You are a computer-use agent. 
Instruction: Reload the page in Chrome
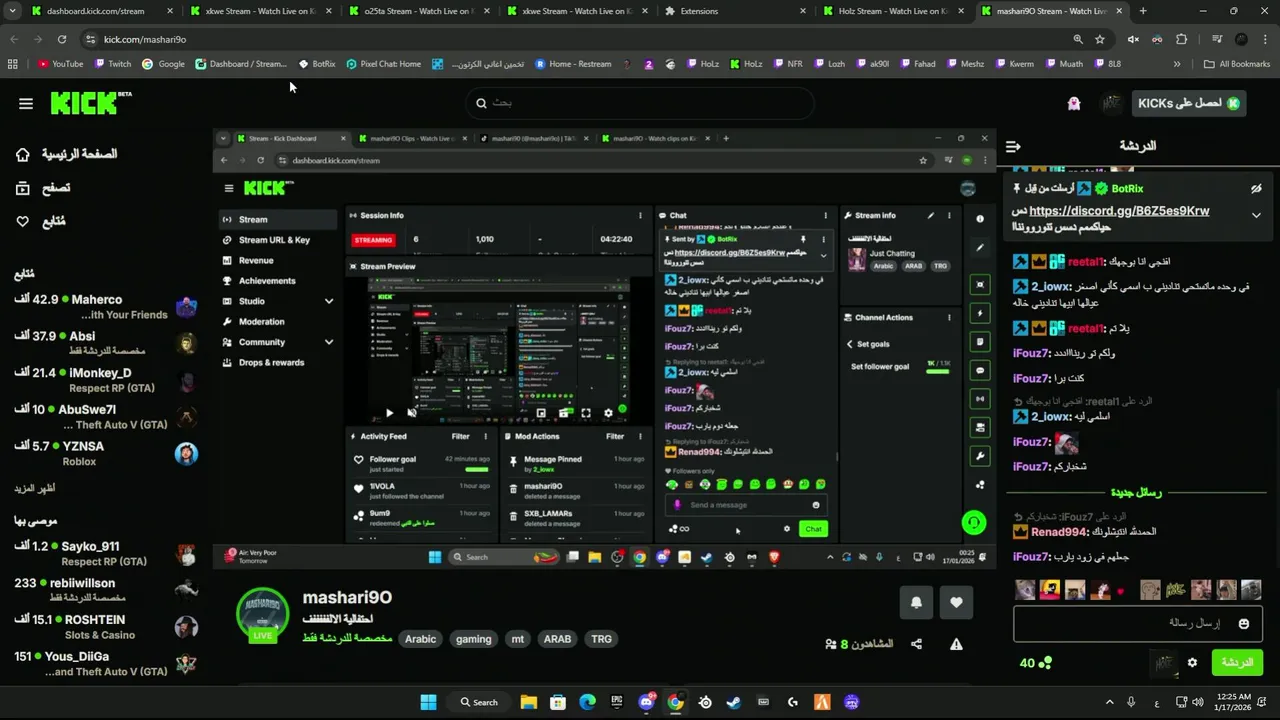tap(62, 39)
